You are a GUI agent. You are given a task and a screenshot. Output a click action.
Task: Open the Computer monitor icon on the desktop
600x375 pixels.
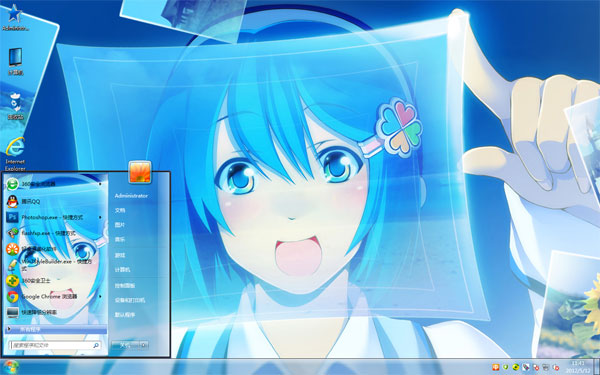point(15,61)
